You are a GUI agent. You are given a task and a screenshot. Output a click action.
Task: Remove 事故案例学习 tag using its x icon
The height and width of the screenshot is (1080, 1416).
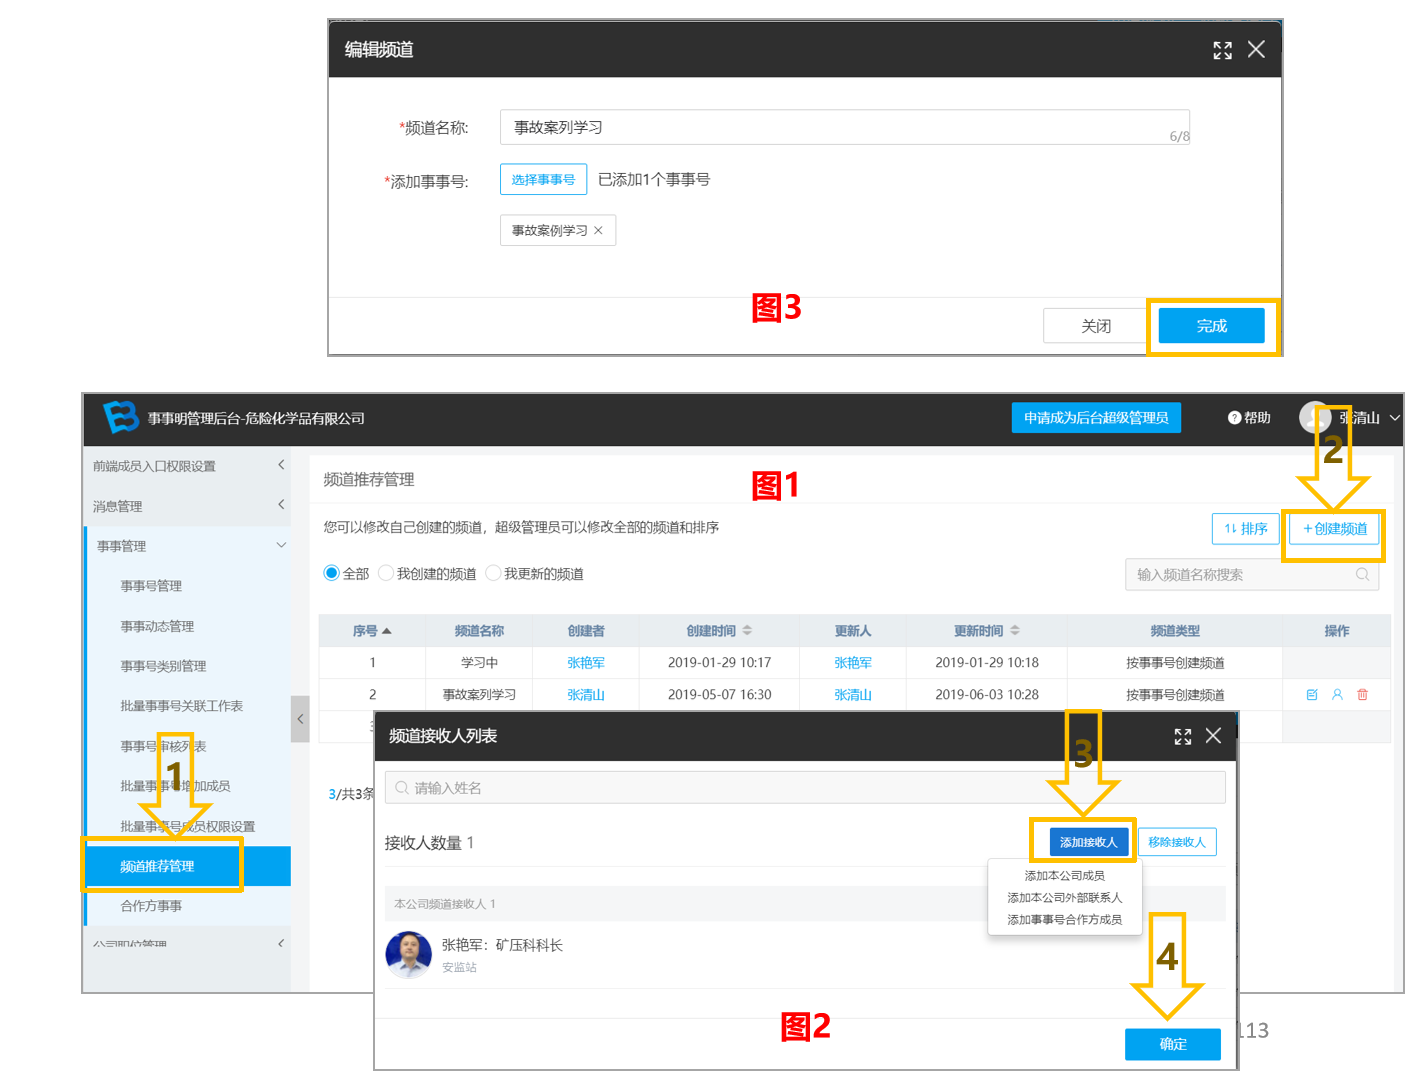pyautogui.click(x=598, y=230)
